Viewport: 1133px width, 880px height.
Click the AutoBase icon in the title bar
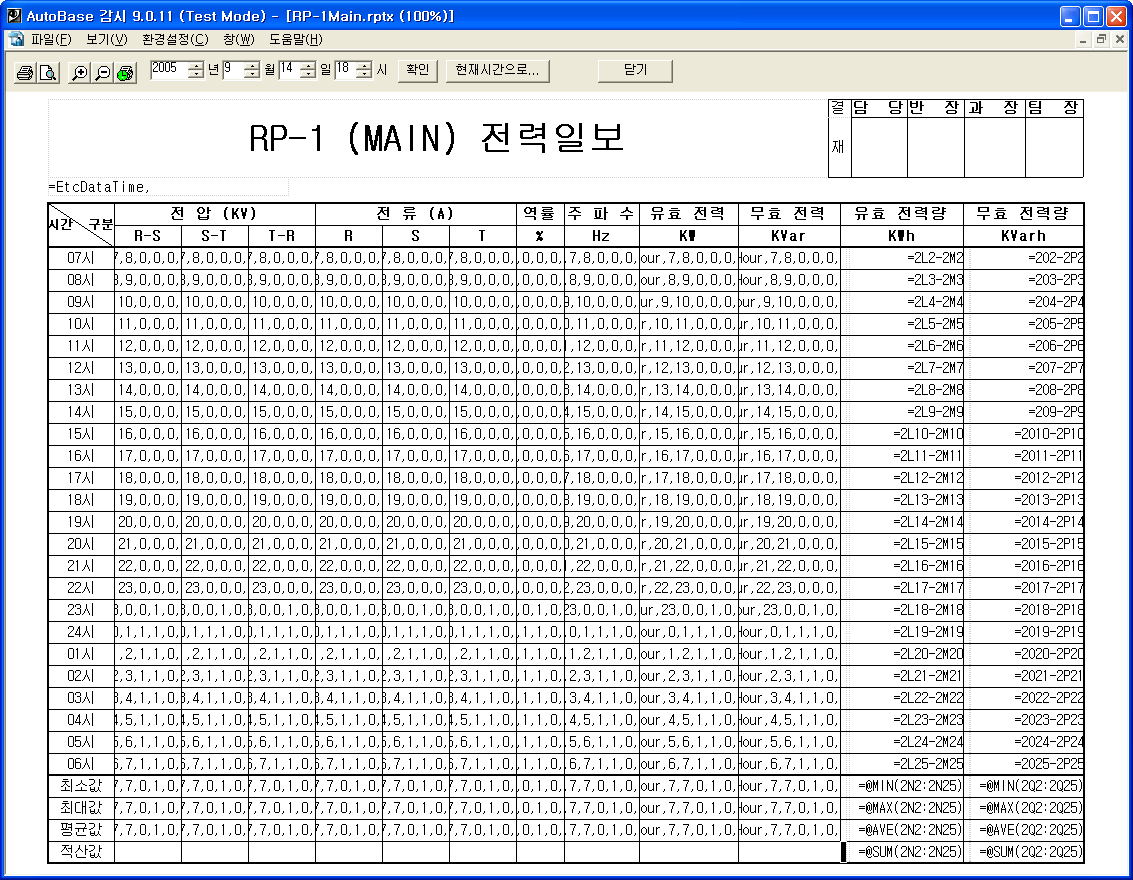(x=13, y=16)
